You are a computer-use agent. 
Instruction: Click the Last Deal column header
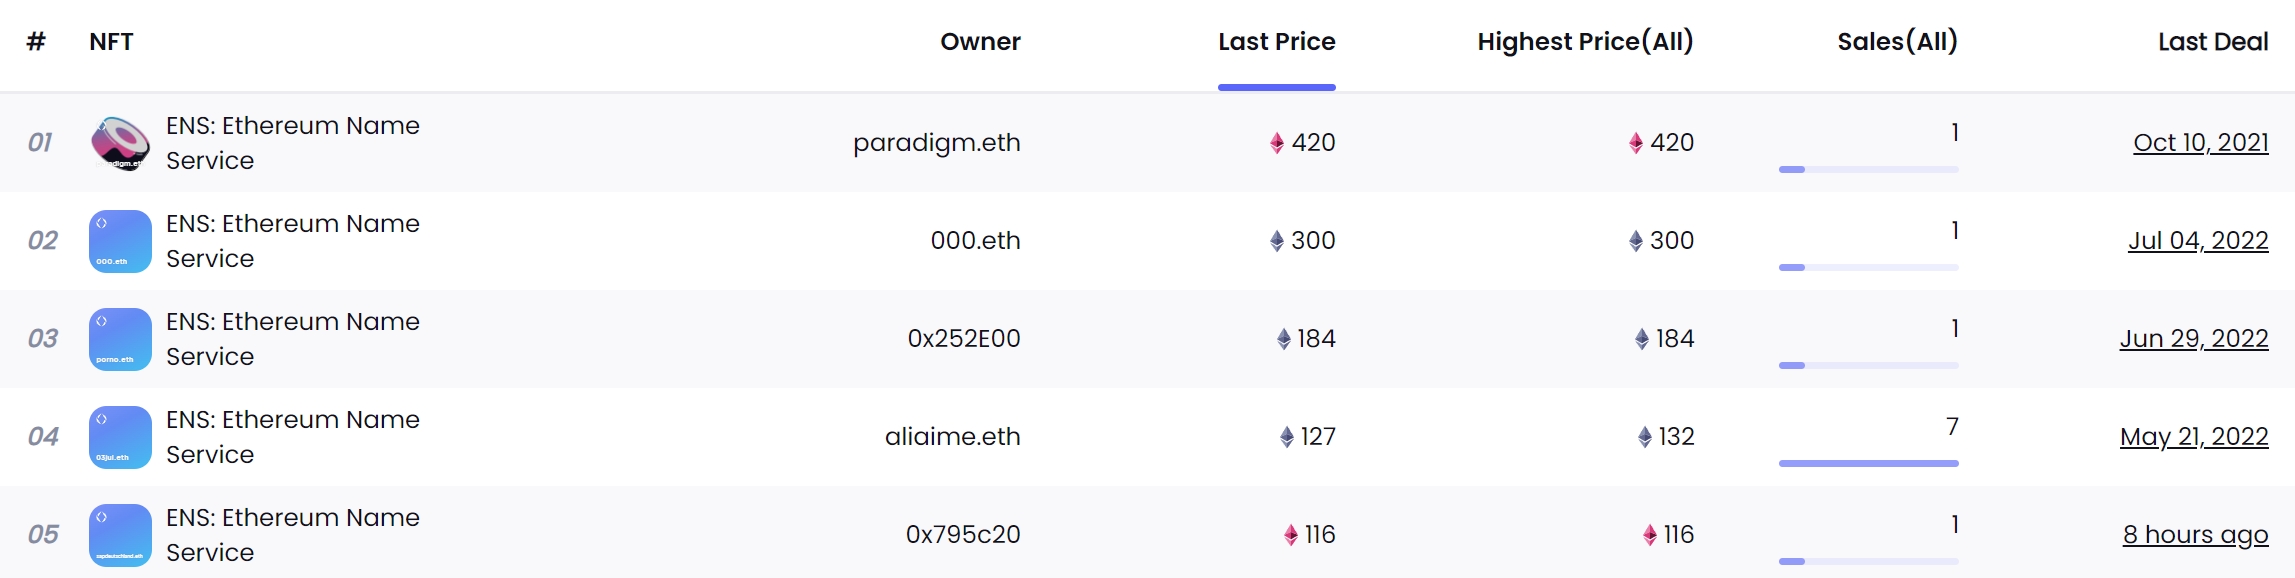pyautogui.click(x=2212, y=42)
